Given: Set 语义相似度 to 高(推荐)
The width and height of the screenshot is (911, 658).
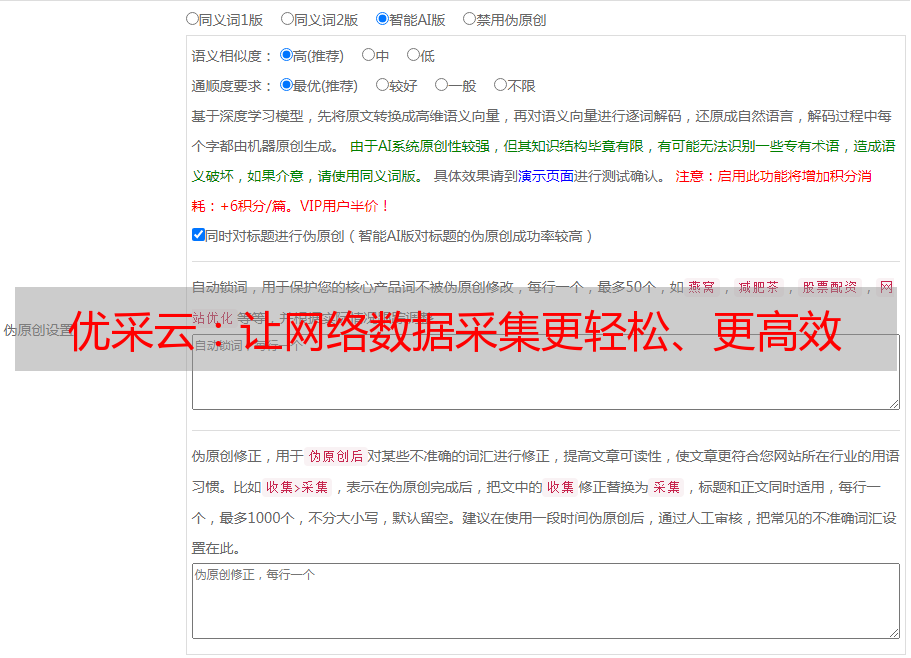Looking at the screenshot, I should (286, 55).
